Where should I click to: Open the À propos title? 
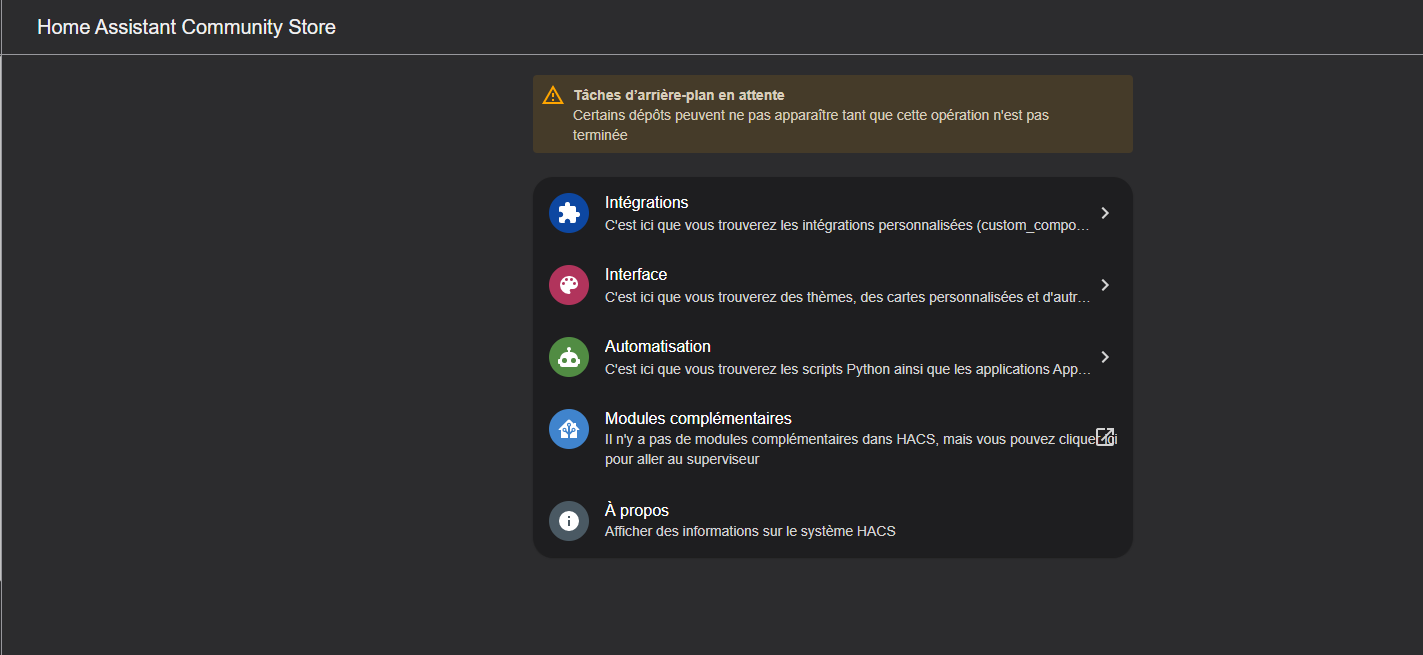click(x=636, y=510)
